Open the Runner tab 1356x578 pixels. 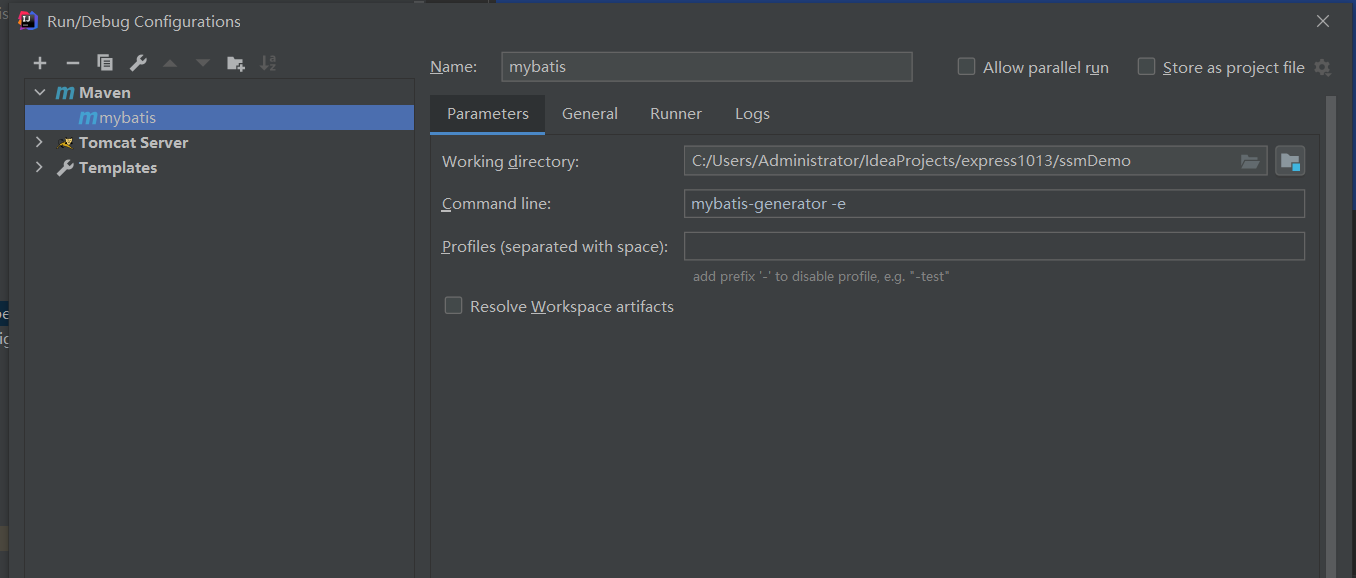point(676,114)
